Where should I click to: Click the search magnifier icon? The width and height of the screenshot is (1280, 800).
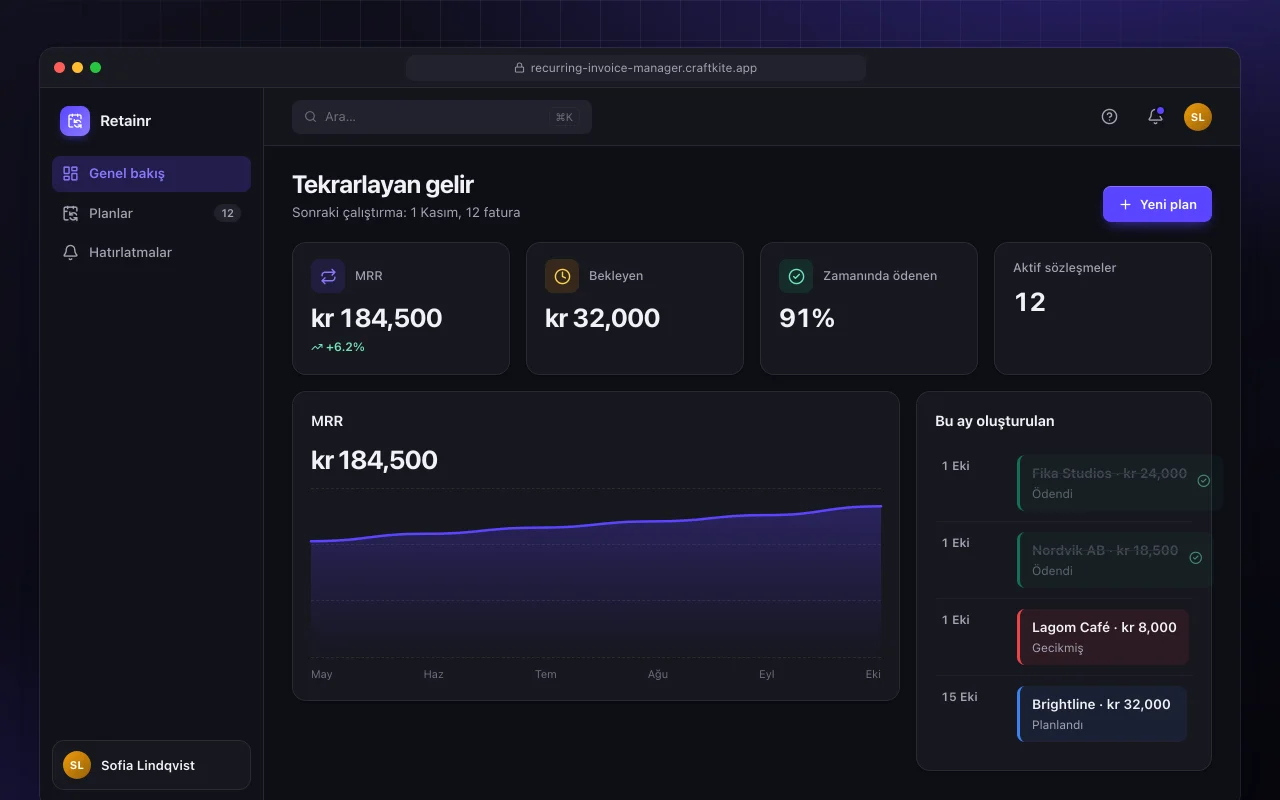coord(311,117)
